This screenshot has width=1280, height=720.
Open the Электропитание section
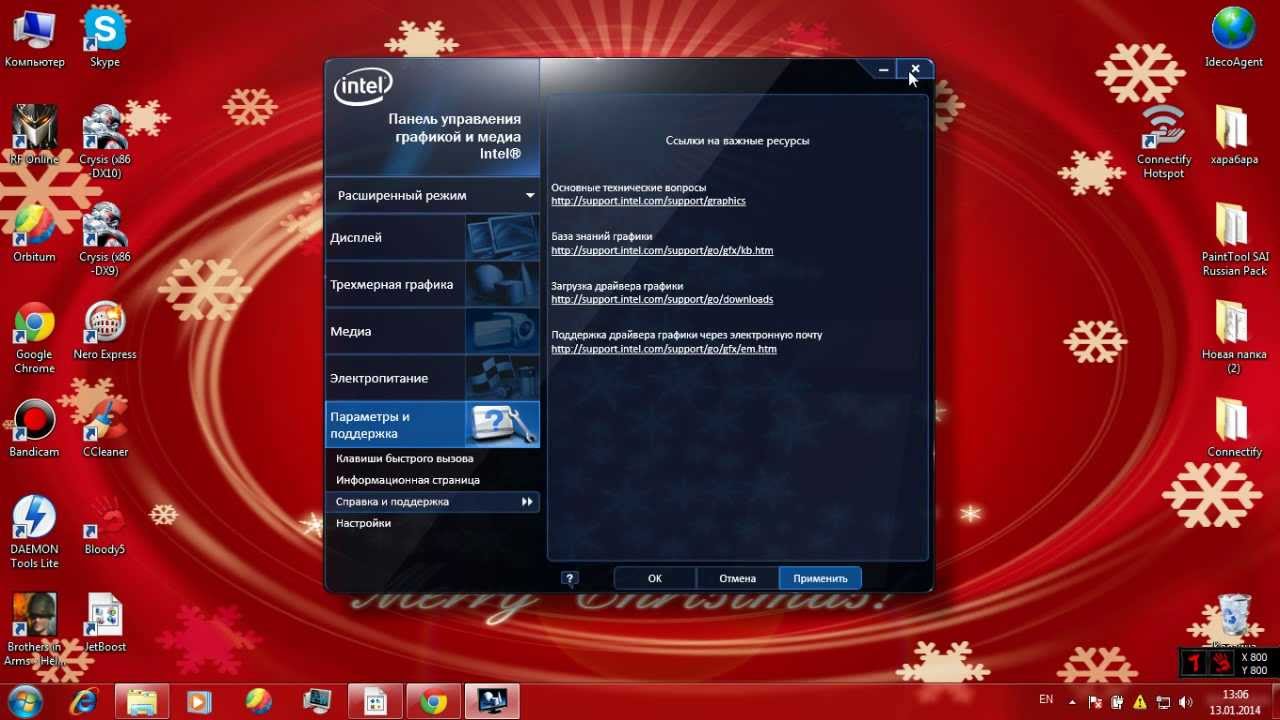pyautogui.click(x=432, y=378)
